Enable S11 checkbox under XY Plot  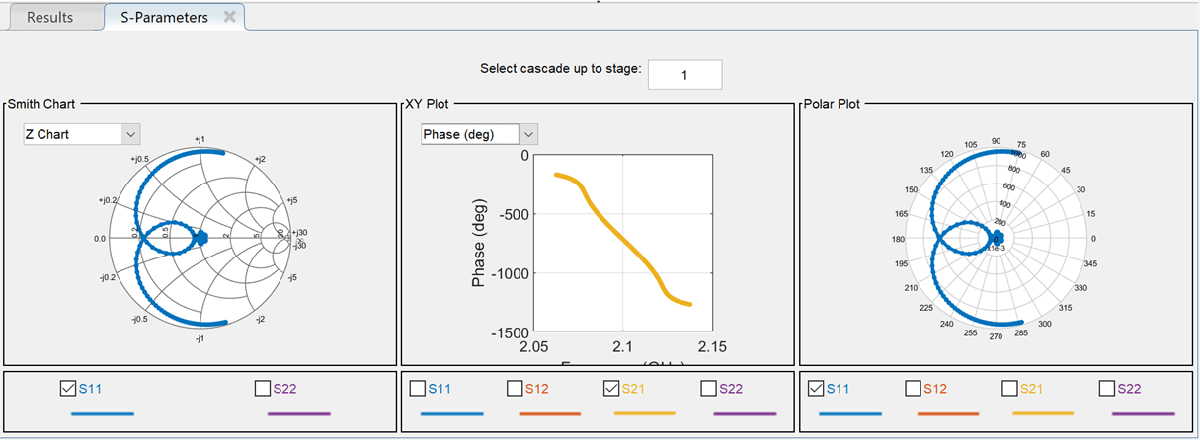[418, 388]
